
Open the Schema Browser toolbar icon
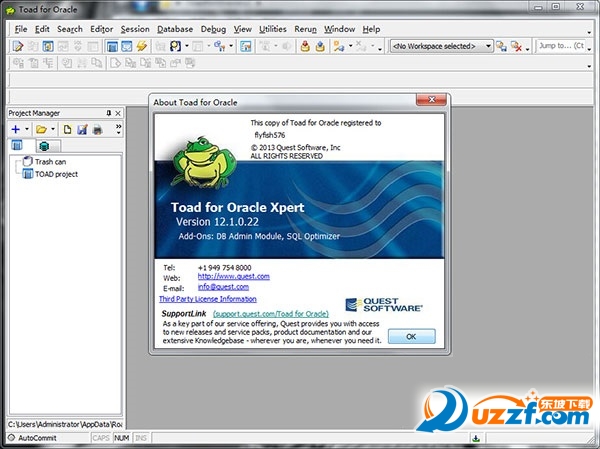48,46
